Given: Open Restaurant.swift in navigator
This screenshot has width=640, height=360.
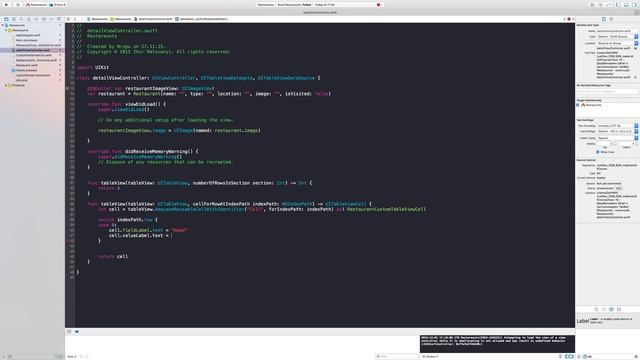Looking at the screenshot, I should tap(27, 65).
